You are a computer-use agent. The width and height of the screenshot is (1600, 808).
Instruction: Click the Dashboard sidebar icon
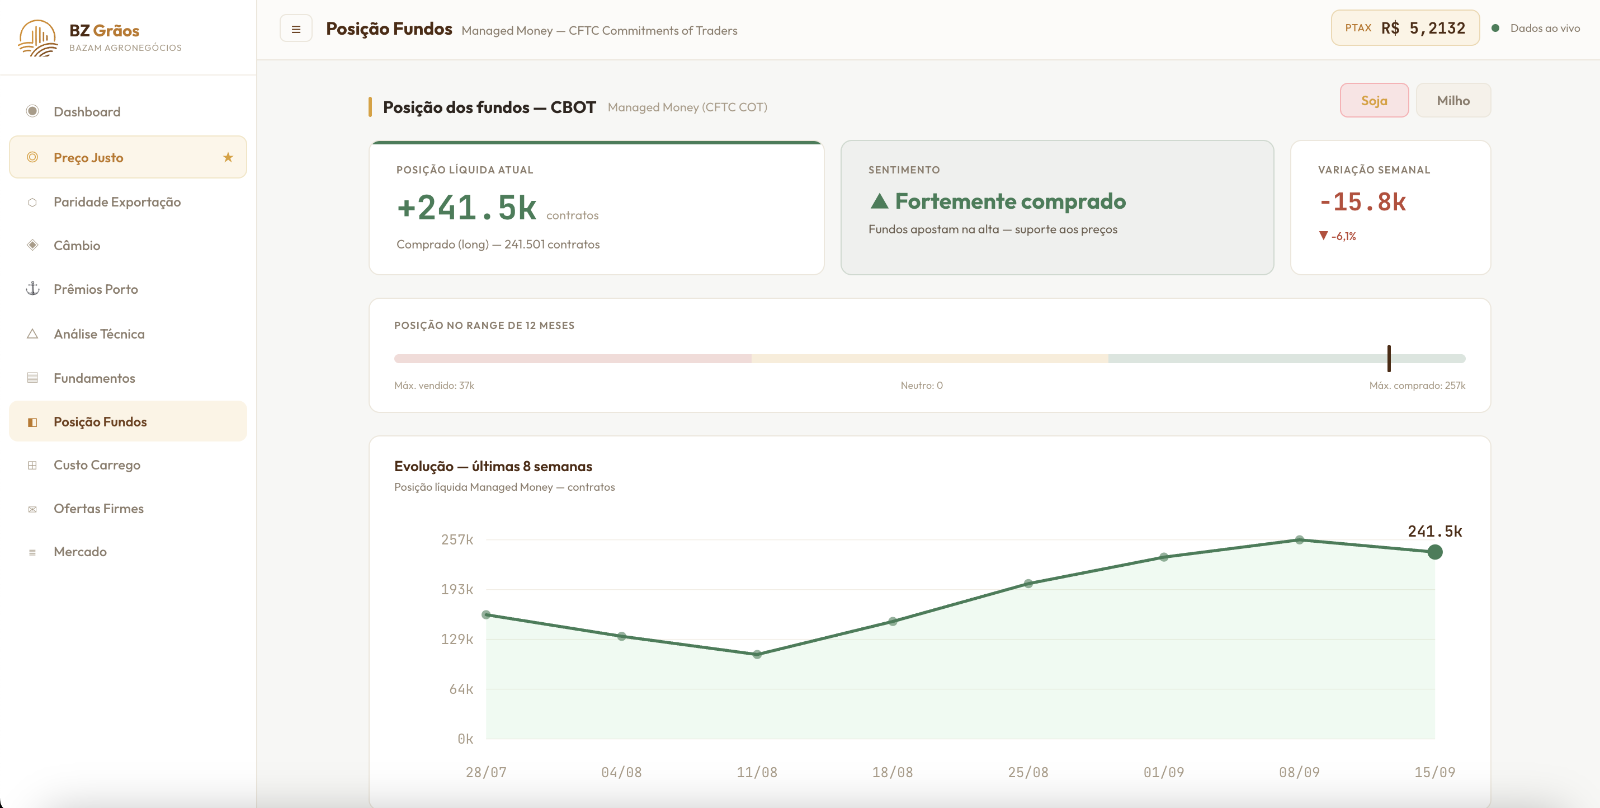point(32,111)
